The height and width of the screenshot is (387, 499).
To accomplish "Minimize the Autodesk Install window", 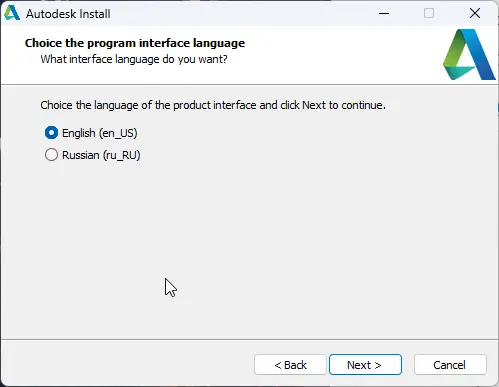I will [x=384, y=13].
